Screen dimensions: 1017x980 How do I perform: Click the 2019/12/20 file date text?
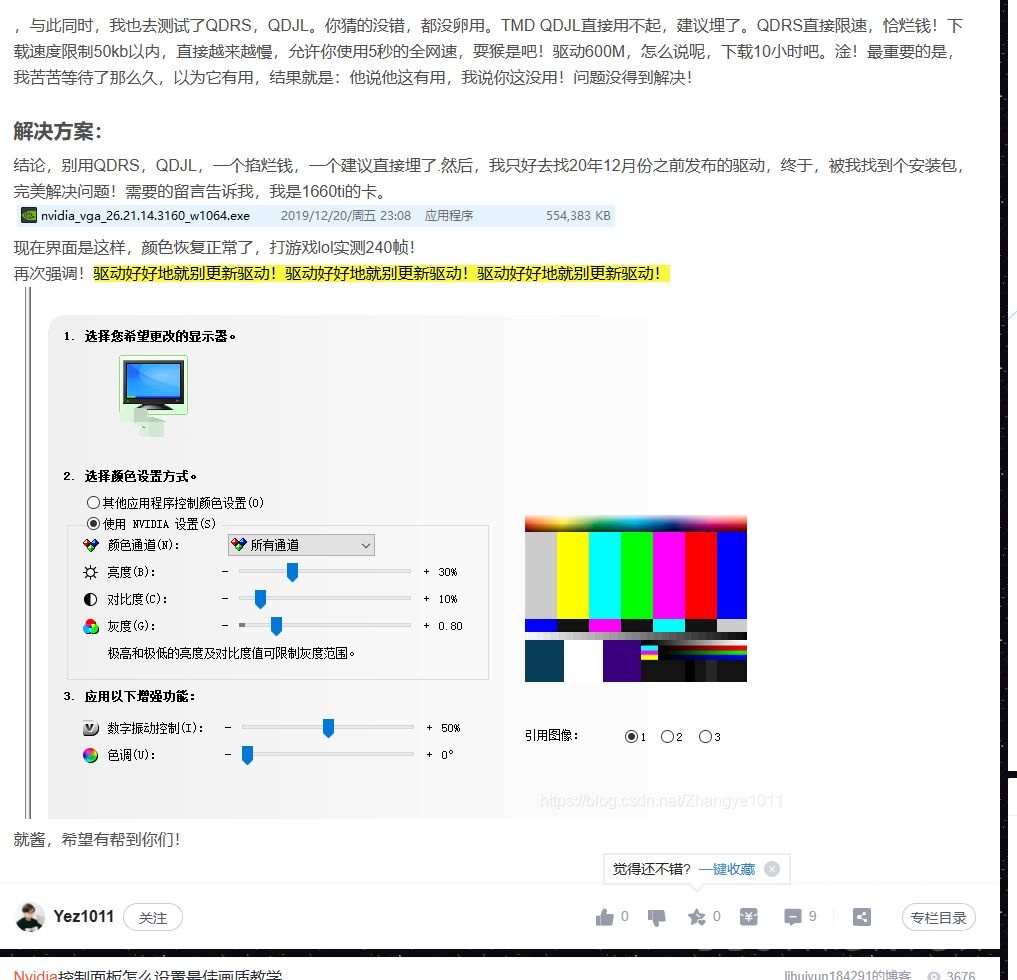pos(346,215)
